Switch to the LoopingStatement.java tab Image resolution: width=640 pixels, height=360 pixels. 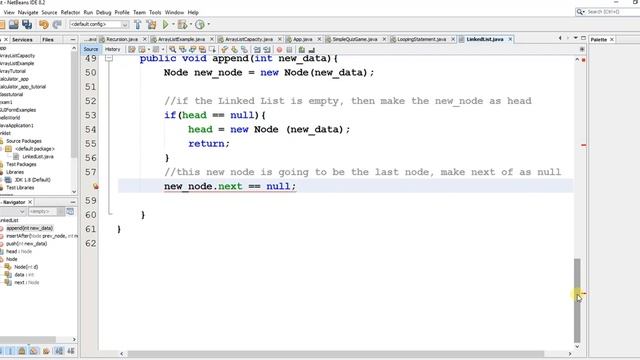point(421,39)
